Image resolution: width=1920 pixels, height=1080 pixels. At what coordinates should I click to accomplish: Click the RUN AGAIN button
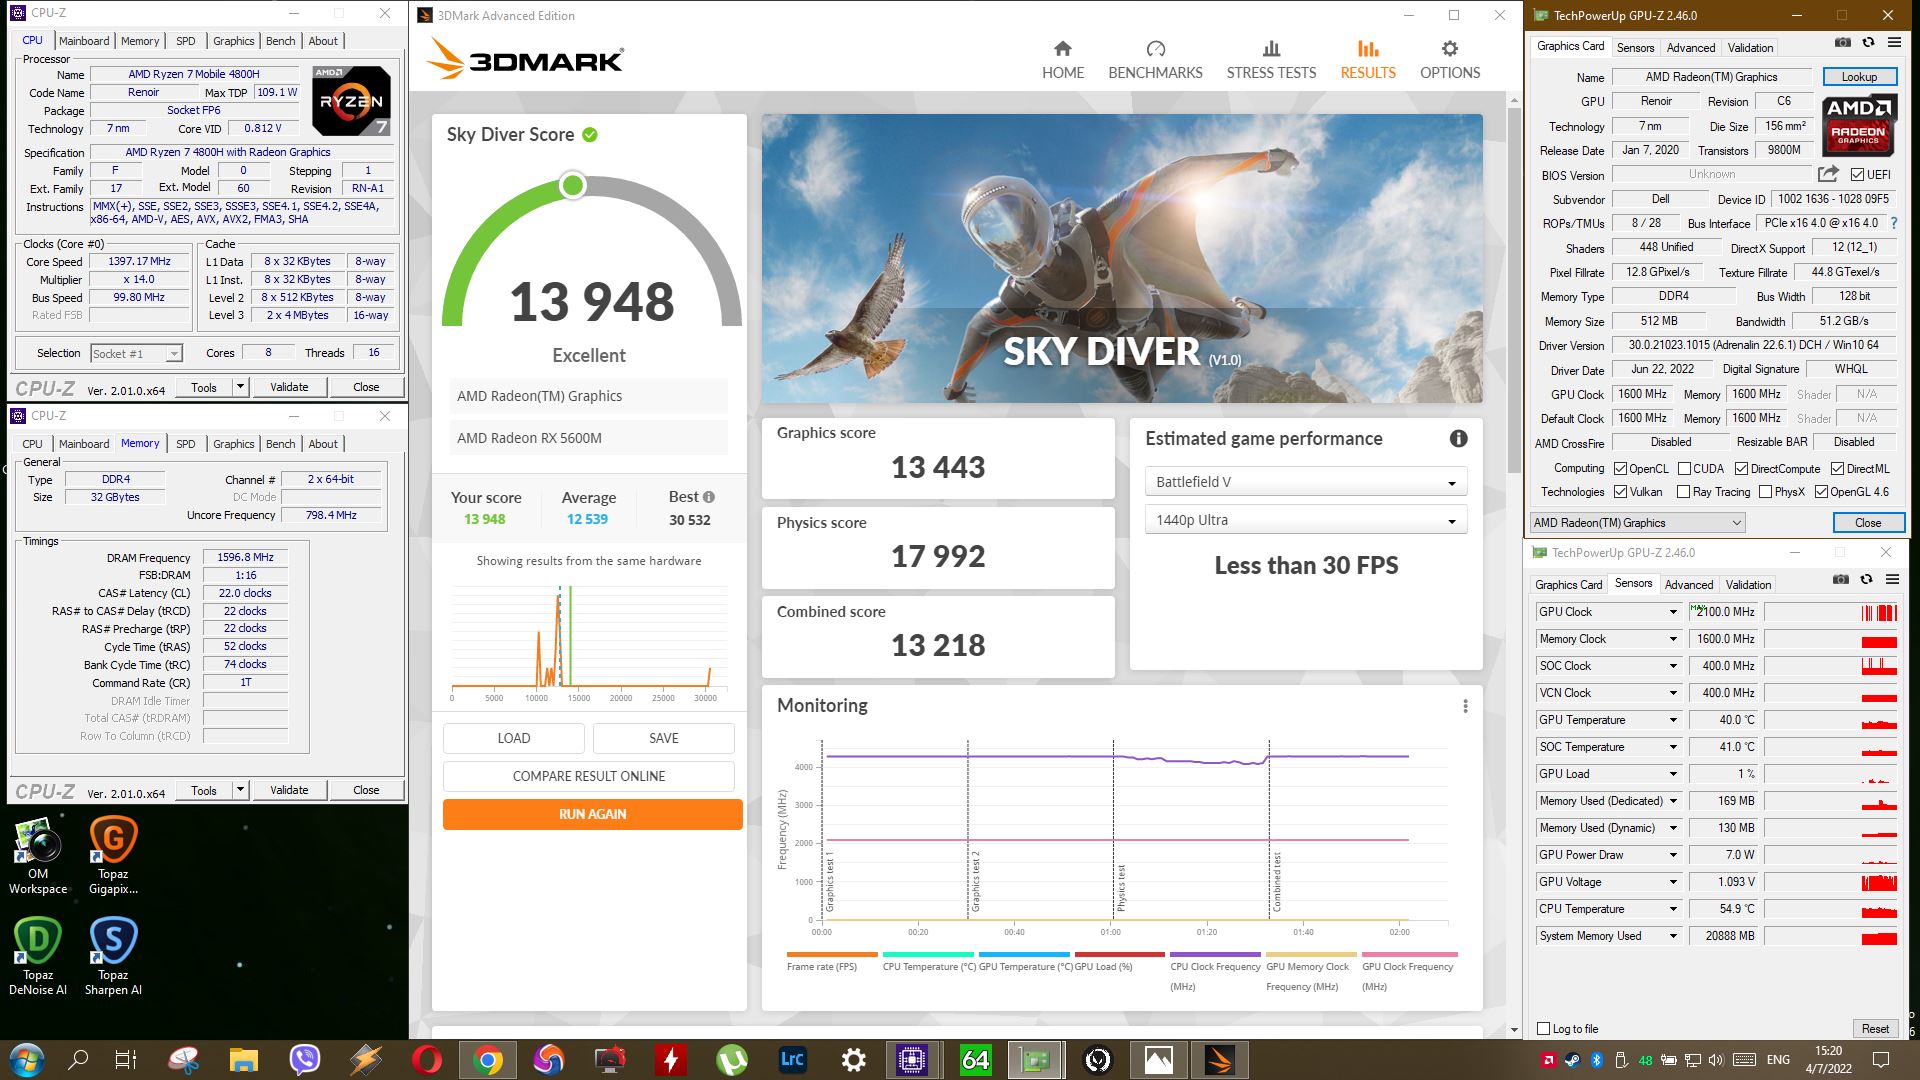click(592, 814)
